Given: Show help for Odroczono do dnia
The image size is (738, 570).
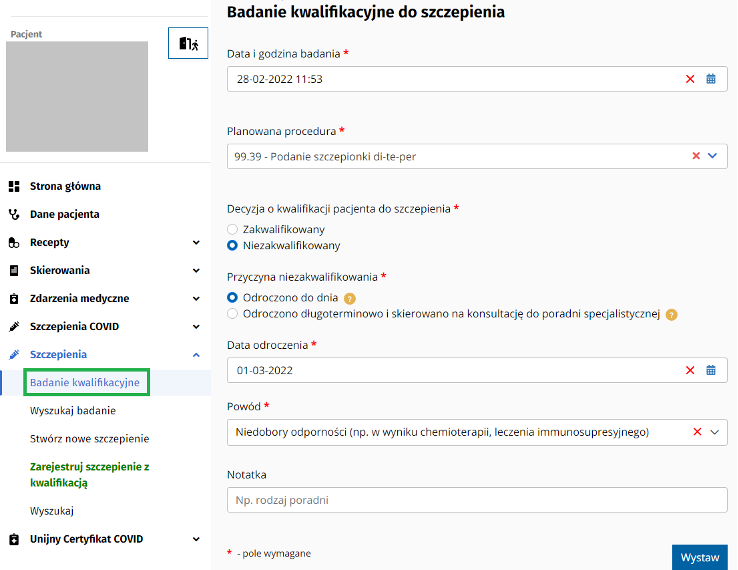Looking at the screenshot, I should click(350, 298).
